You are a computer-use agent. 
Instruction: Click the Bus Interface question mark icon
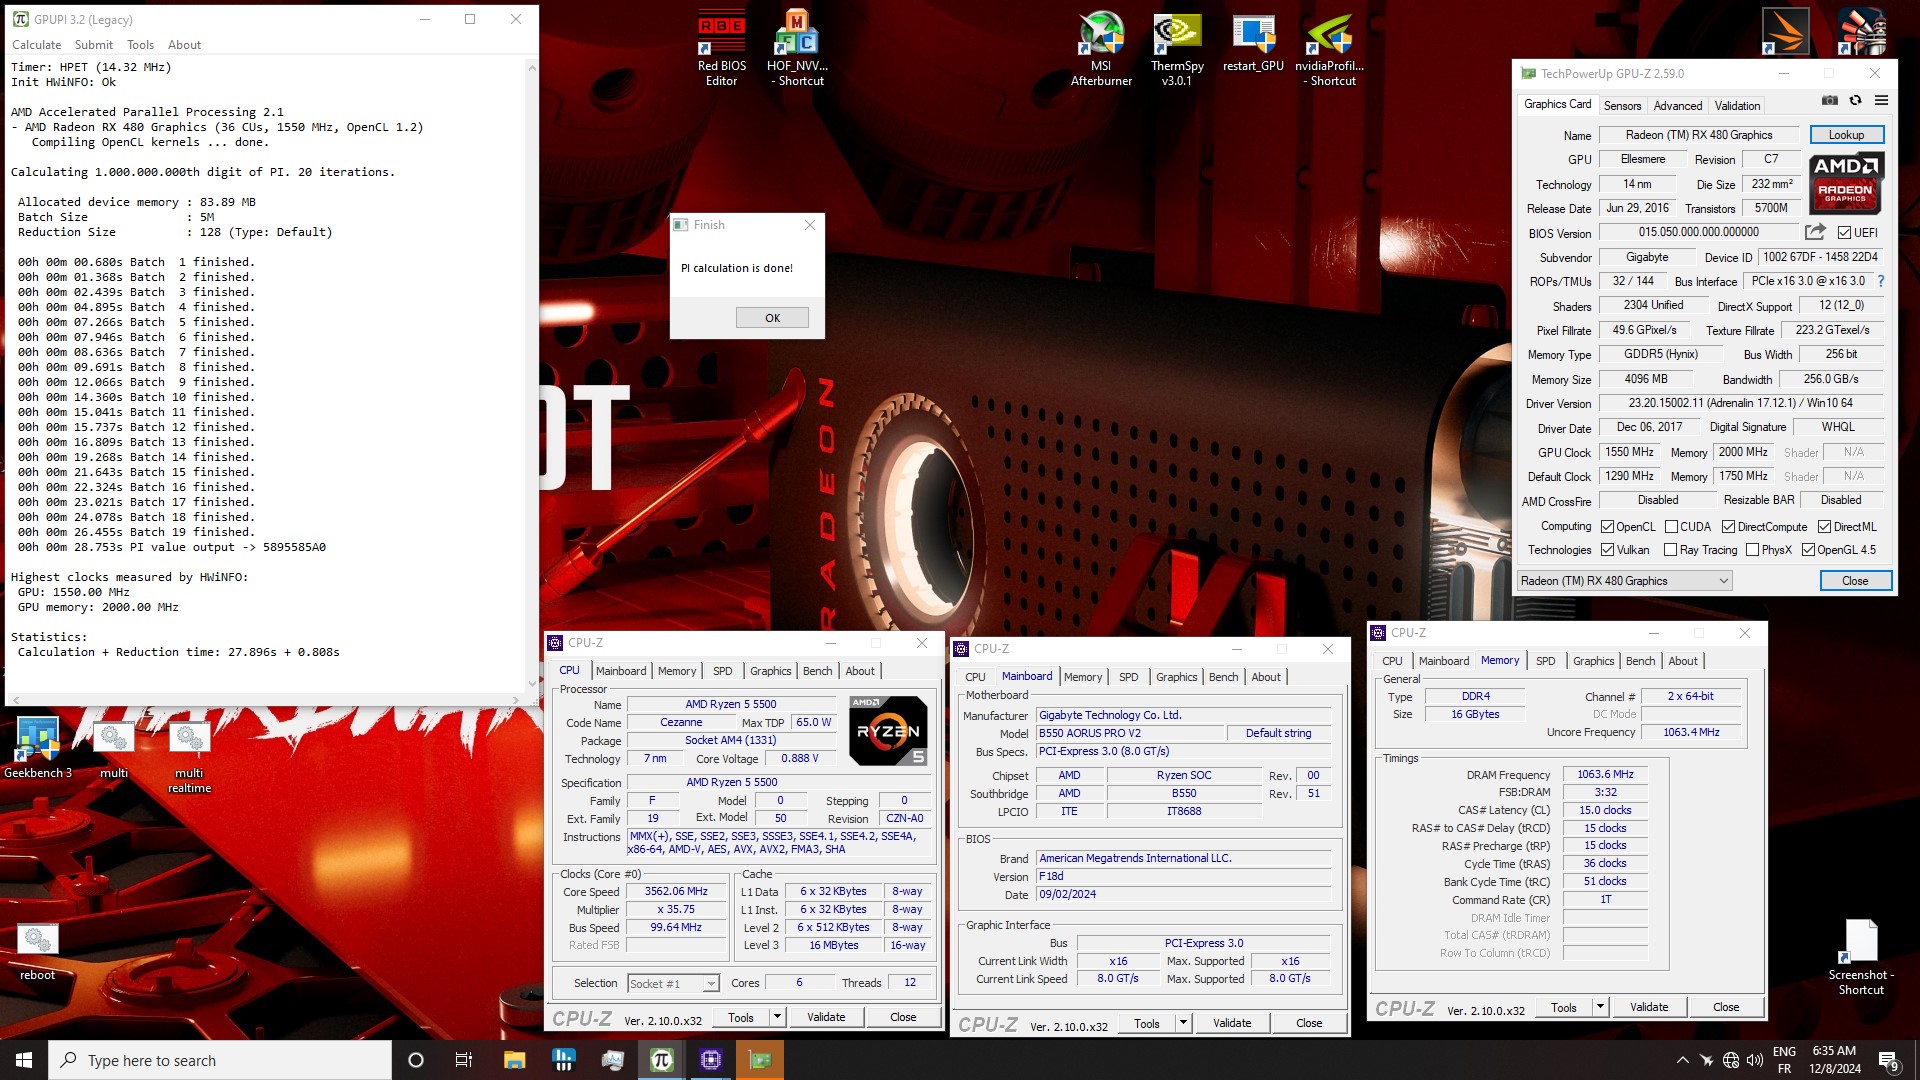click(x=1881, y=281)
